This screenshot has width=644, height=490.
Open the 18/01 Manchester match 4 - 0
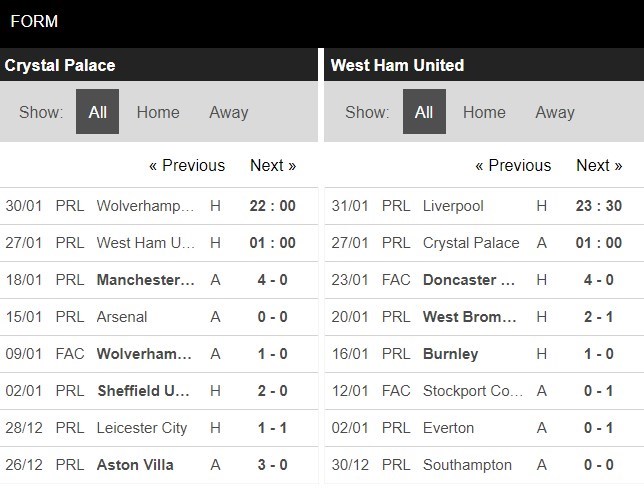[159, 280]
